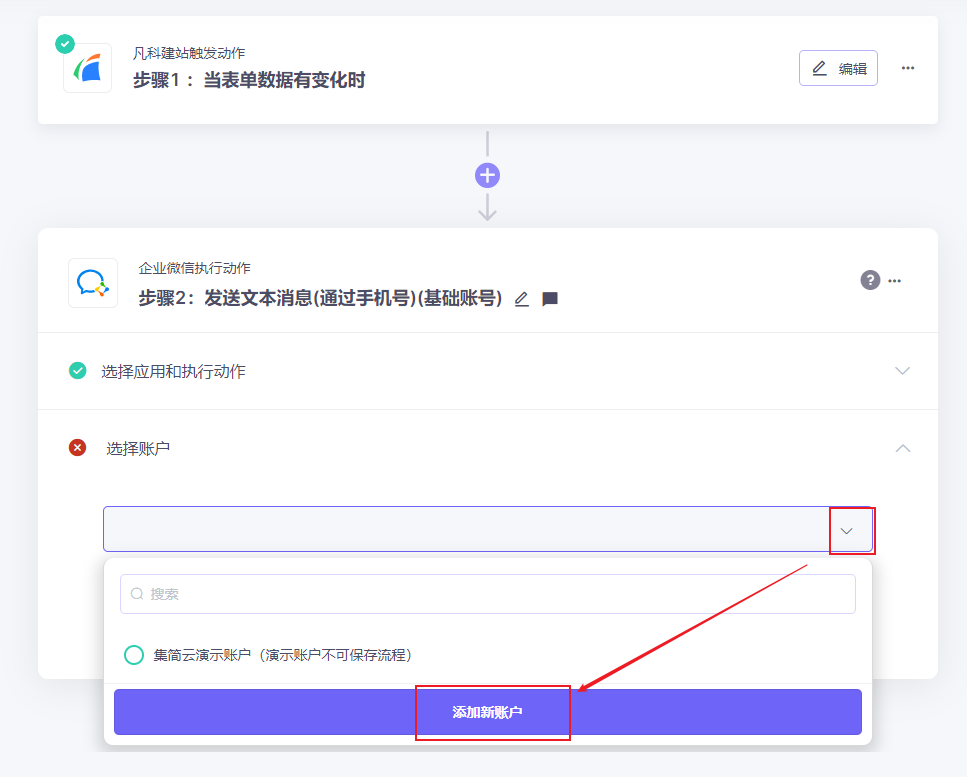The width and height of the screenshot is (967, 777).
Task: Click the account selection combo box
Action: (x=487, y=529)
